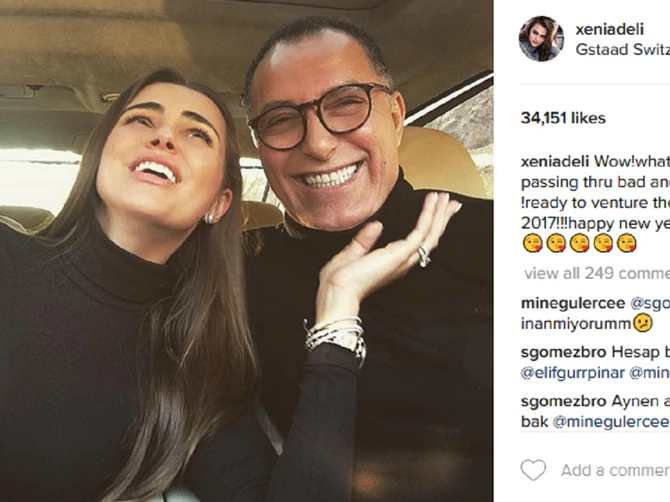Click the first kissing emoji in caption

531,243
